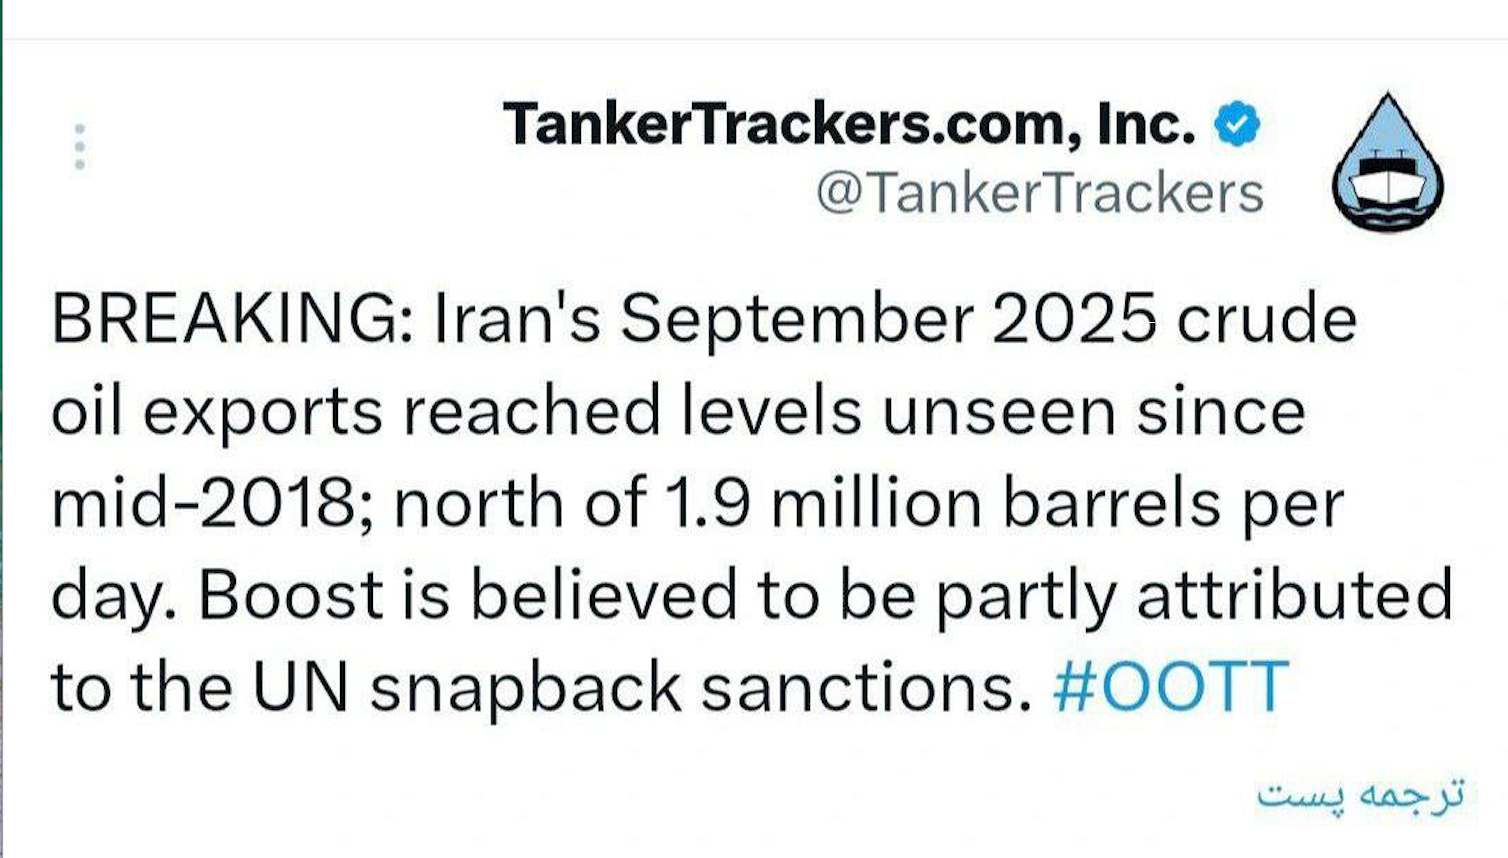The image size is (1508, 858).
Task: Click the word "believed" in the tweet
Action: [x=603, y=595]
